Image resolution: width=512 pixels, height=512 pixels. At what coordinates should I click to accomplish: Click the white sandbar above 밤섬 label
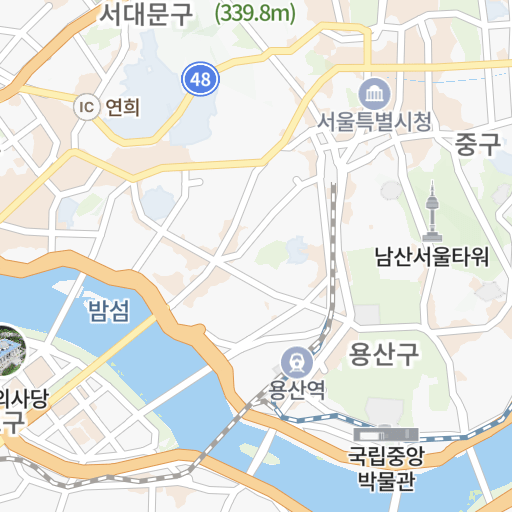(x=67, y=287)
